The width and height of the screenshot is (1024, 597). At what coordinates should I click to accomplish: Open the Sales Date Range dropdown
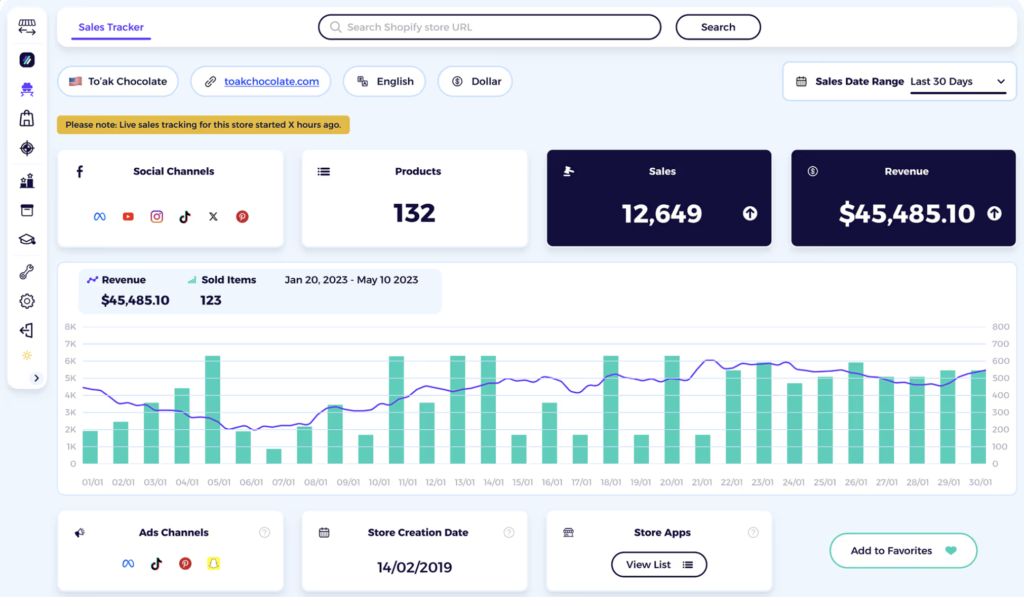tap(955, 81)
